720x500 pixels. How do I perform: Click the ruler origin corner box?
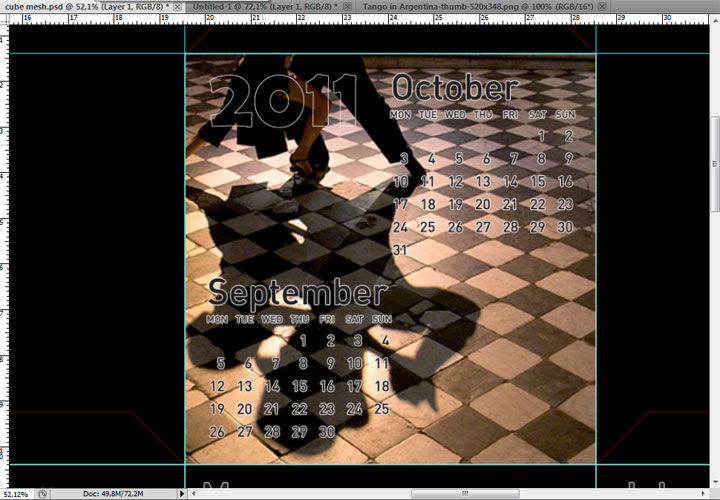point(4,18)
